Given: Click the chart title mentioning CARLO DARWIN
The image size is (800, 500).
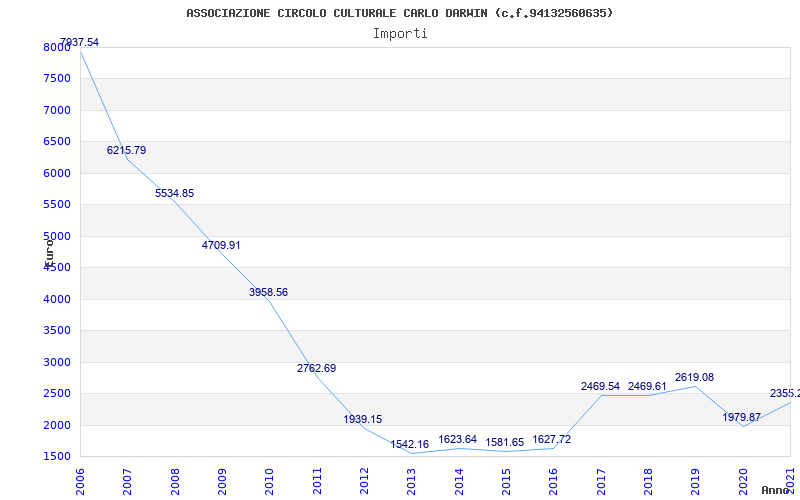Looking at the screenshot, I should point(399,13).
